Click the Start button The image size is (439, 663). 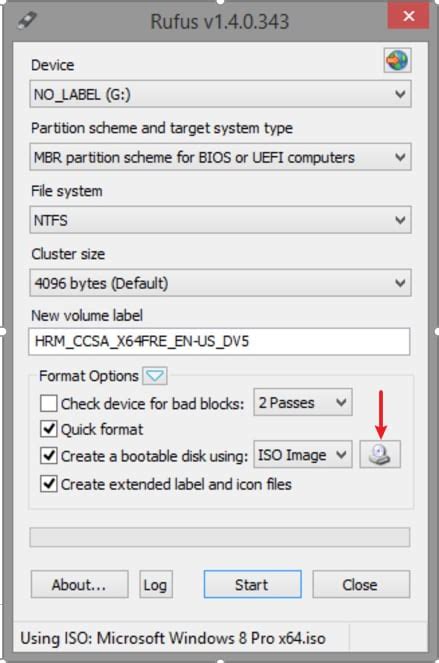coord(252,584)
